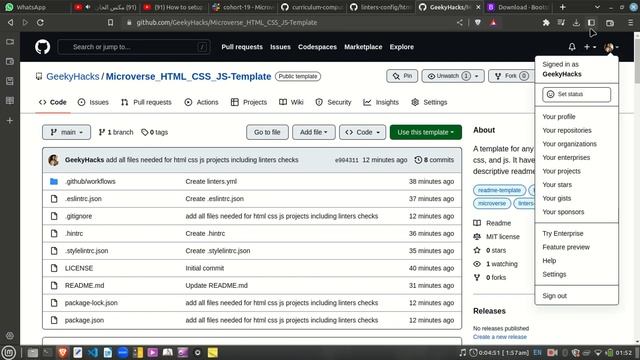Expand the Add file dropdown
This screenshot has height=360, width=640.
313,132
